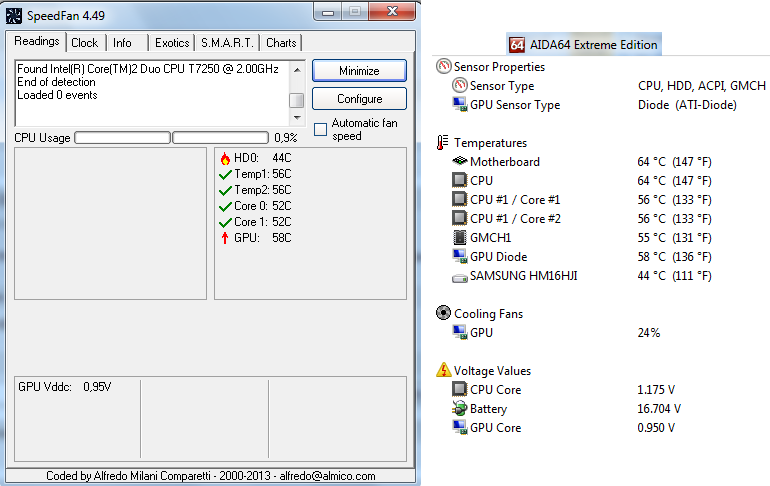Click the Cooling Fans fan icon

(x=443, y=313)
